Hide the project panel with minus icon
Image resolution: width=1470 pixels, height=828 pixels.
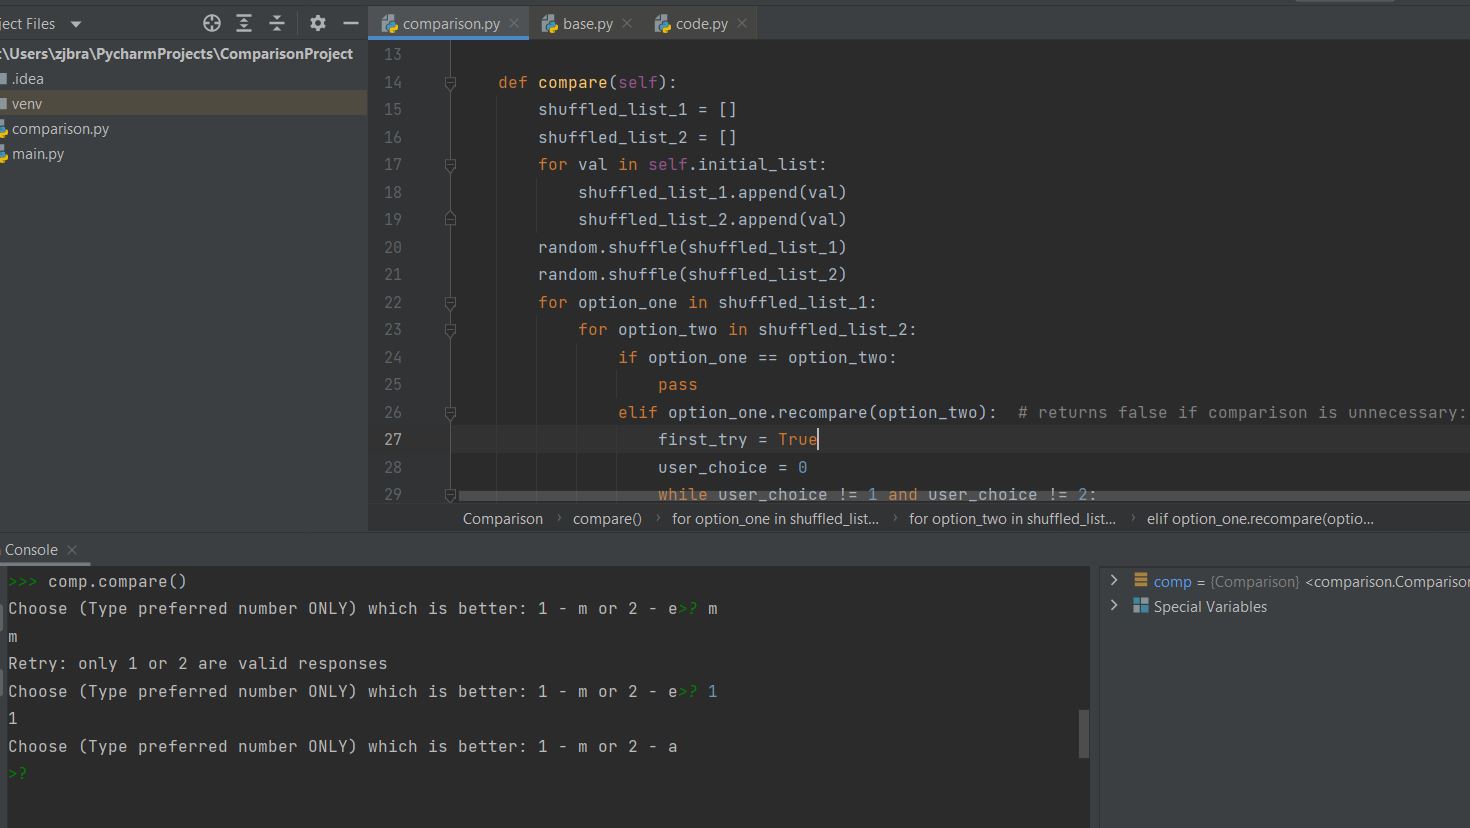(x=351, y=23)
